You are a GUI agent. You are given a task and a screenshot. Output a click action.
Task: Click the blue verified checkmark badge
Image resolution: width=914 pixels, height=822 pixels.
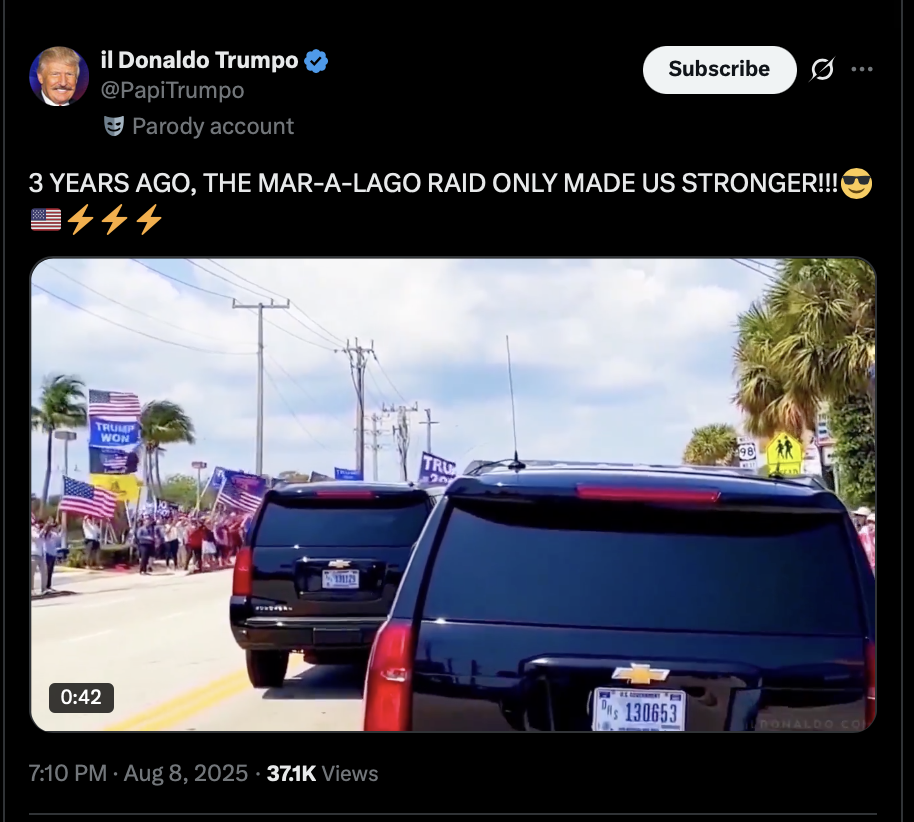coord(316,61)
